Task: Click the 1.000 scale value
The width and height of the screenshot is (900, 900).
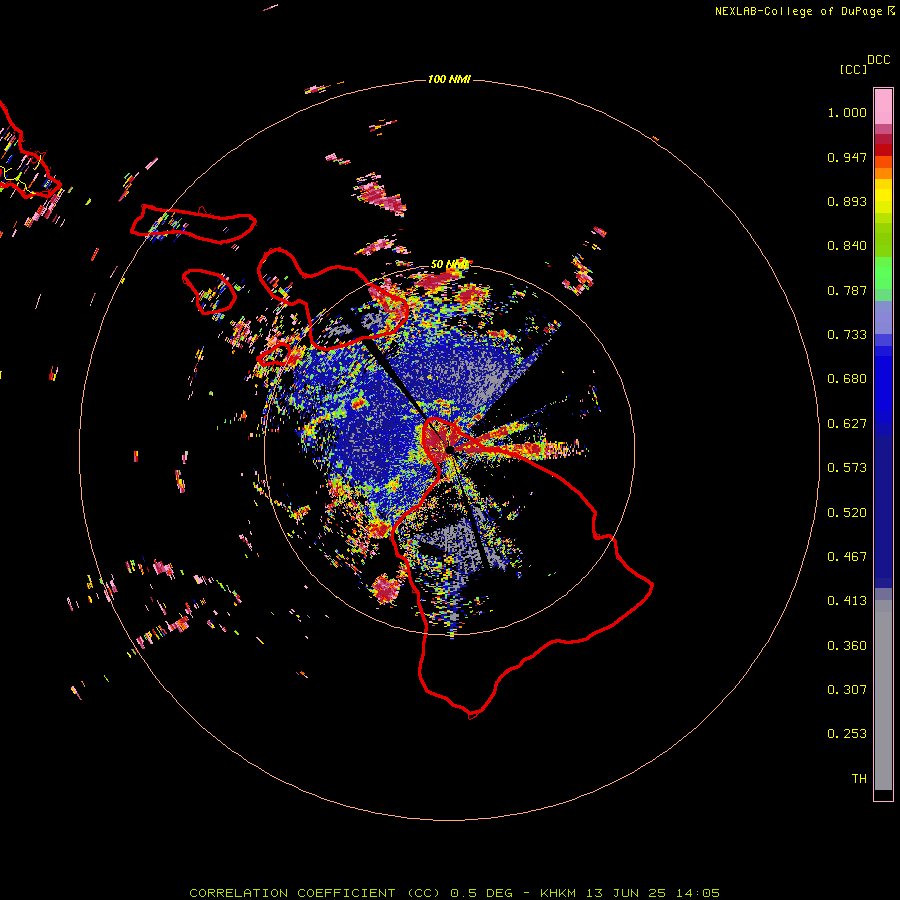Action: (x=847, y=112)
